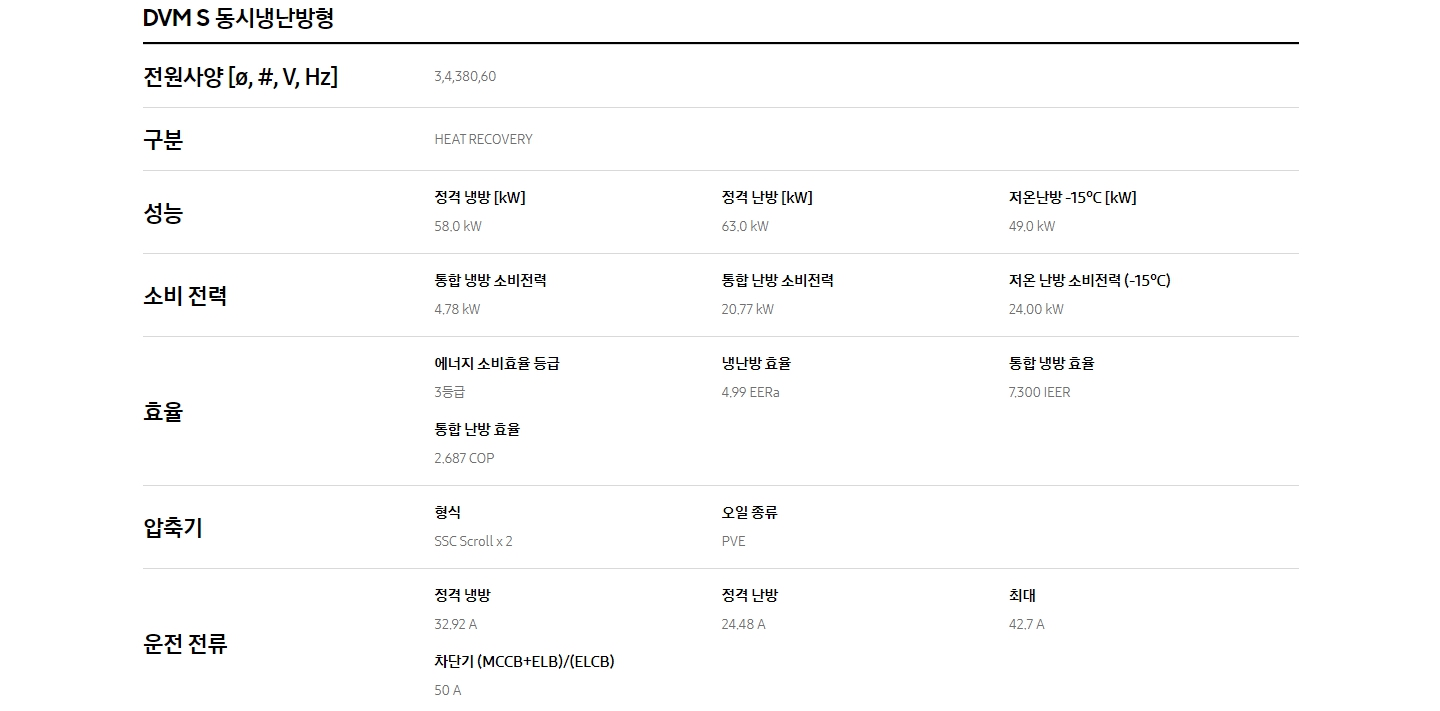Select the 42.7 A maximum current value
Viewport: 1440px width, 711px height.
click(x=1026, y=624)
